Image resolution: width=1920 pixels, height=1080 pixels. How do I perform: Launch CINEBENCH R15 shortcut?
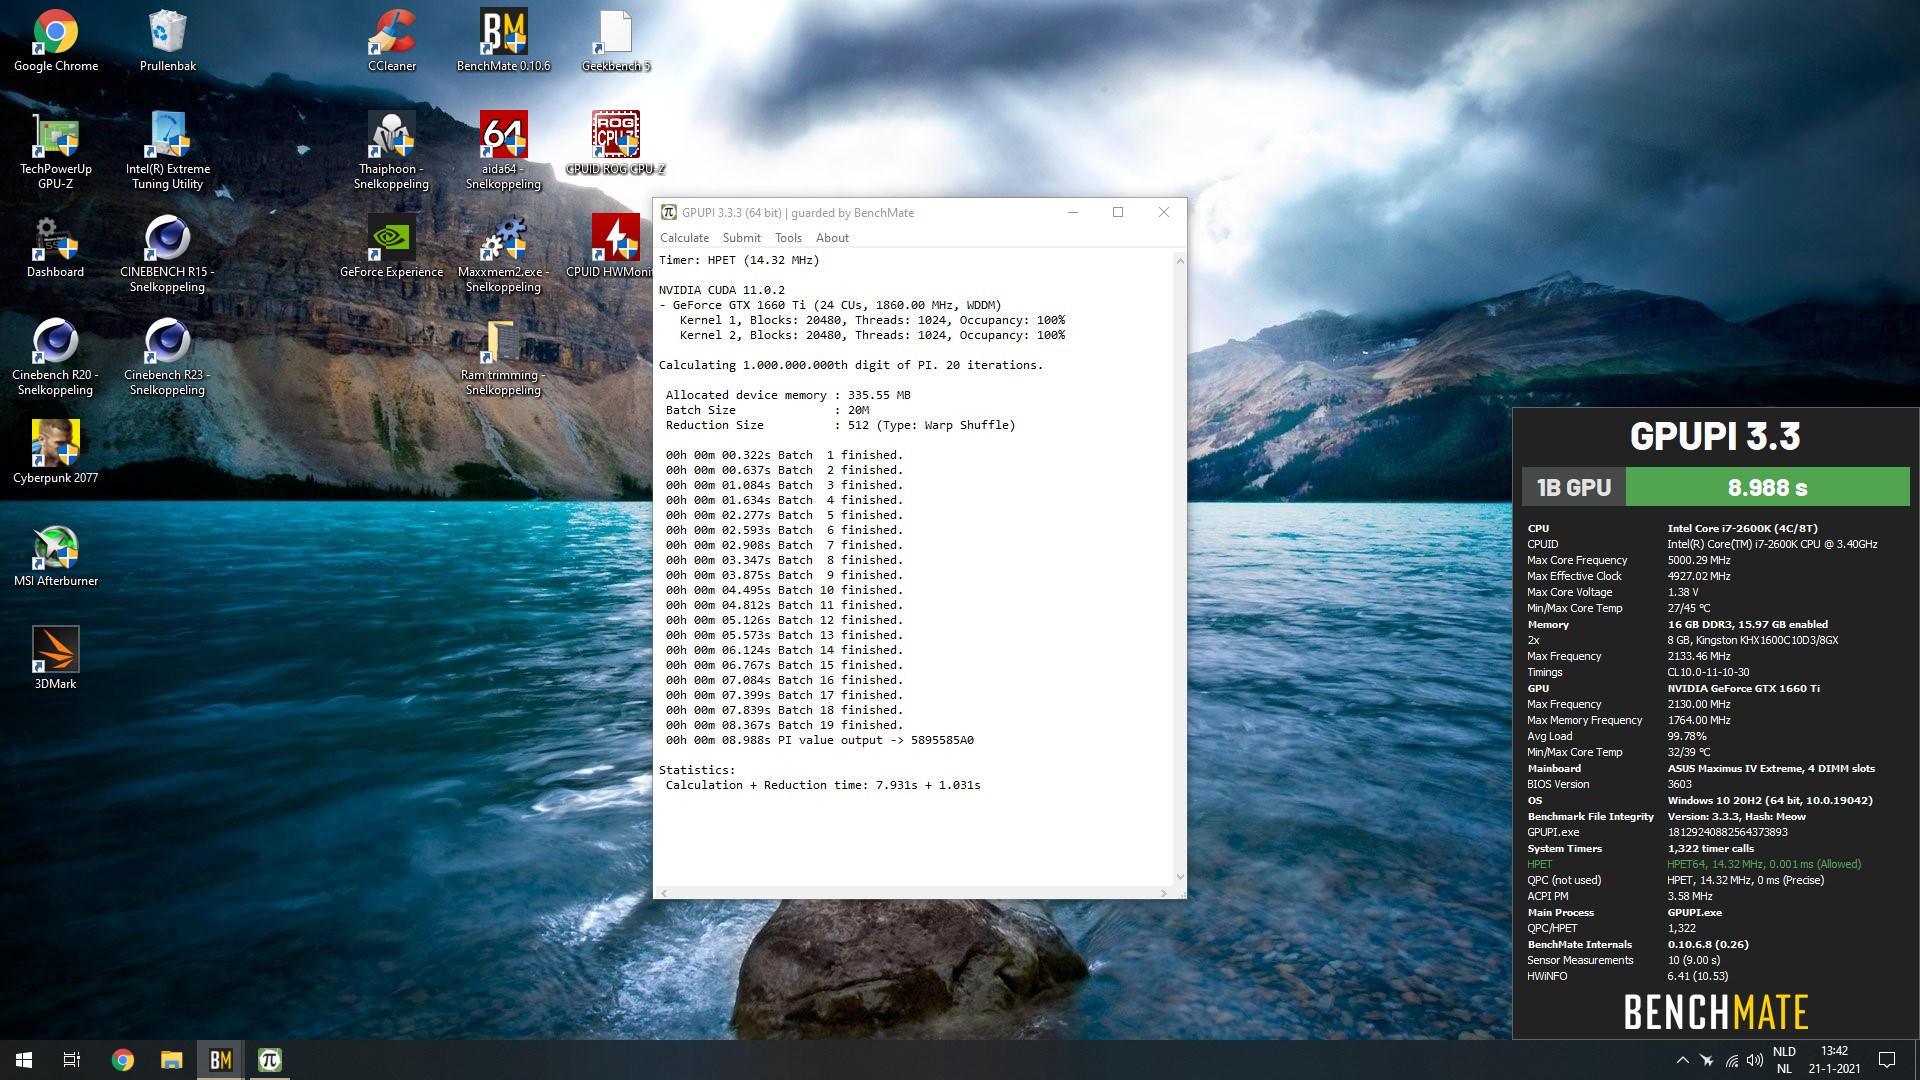point(168,254)
